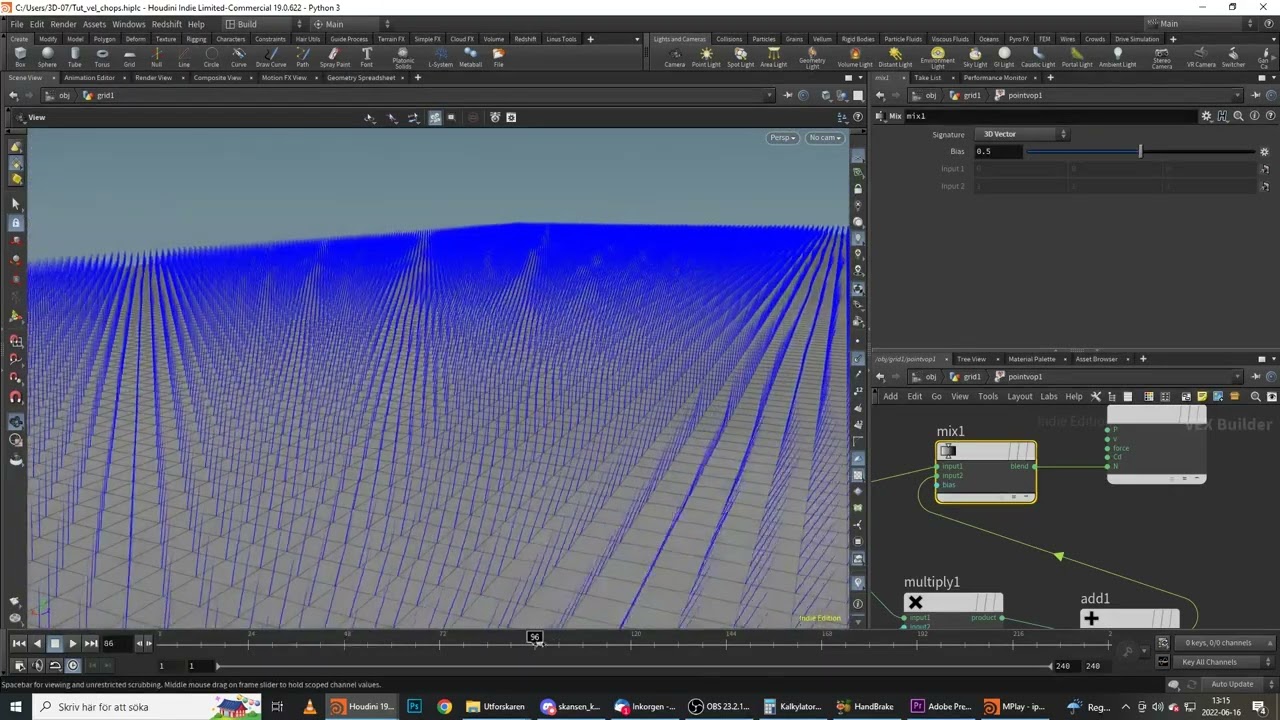Viewport: 1280px width, 720px height.
Task: Open the parameter pane gear menu
Action: point(1207,116)
